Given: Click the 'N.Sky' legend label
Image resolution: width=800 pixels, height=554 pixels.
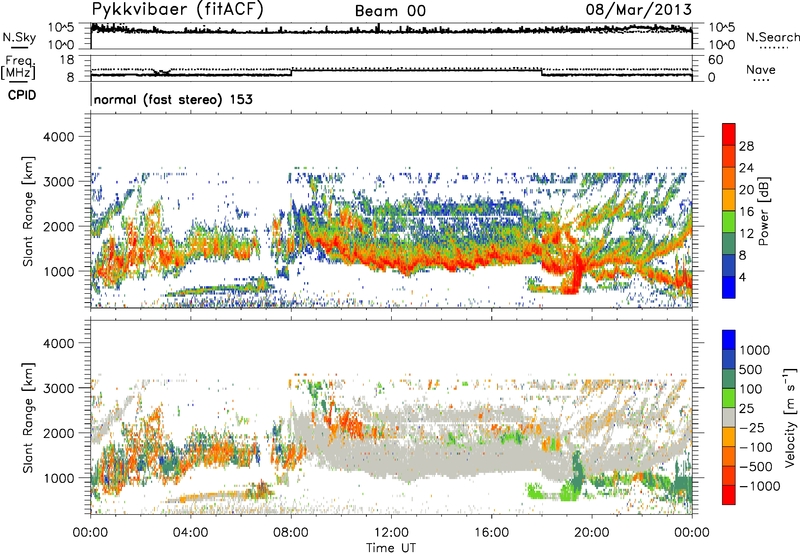Looking at the screenshot, I should click(x=19, y=37).
